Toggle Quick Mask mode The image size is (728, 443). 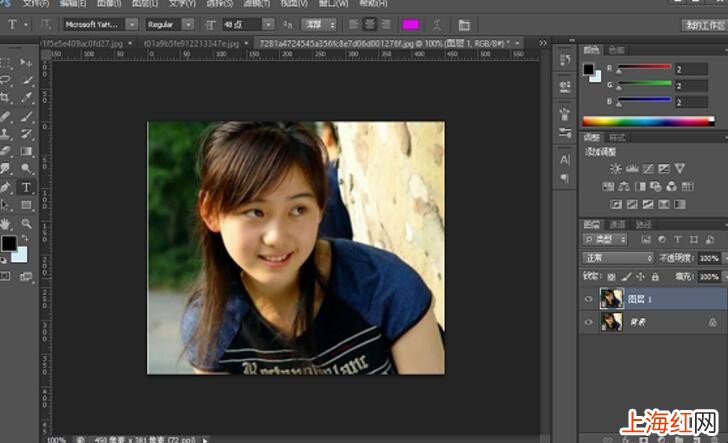5,276
